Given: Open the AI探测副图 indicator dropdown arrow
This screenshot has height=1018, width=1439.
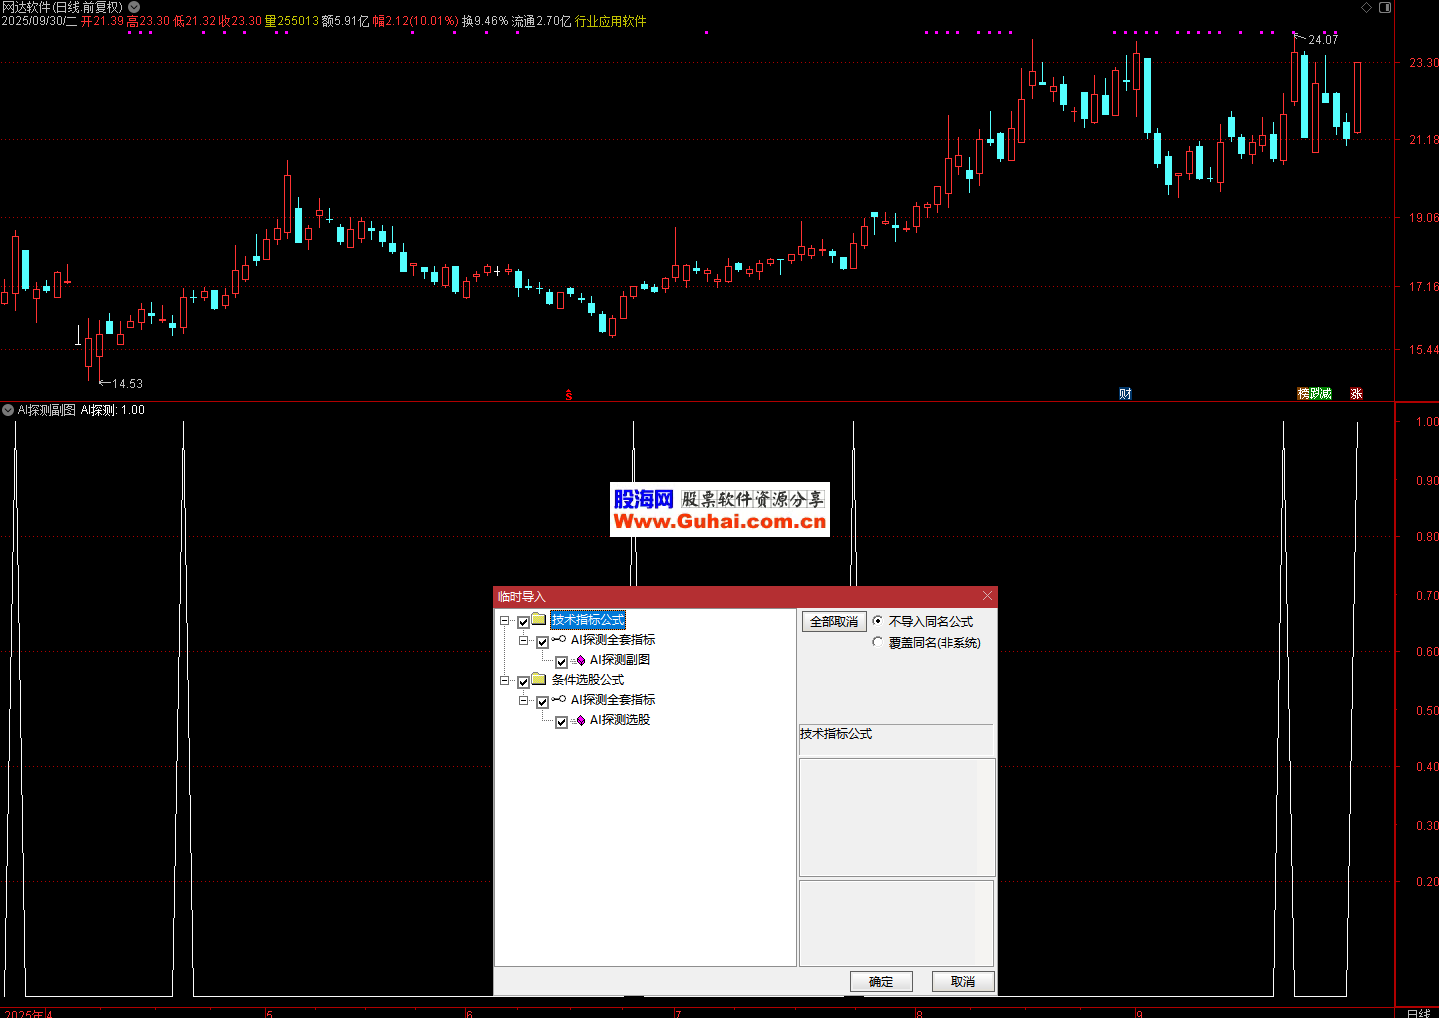Looking at the screenshot, I should tap(8, 410).
